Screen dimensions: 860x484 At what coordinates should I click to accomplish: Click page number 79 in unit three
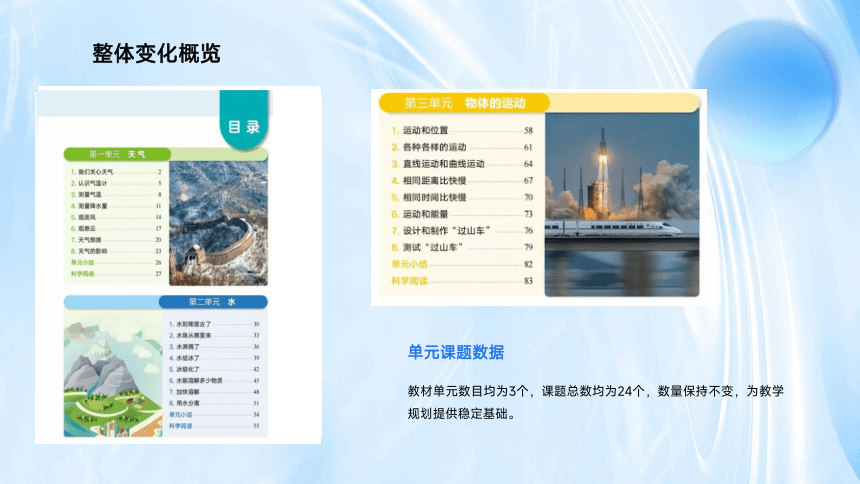pyautogui.click(x=528, y=247)
